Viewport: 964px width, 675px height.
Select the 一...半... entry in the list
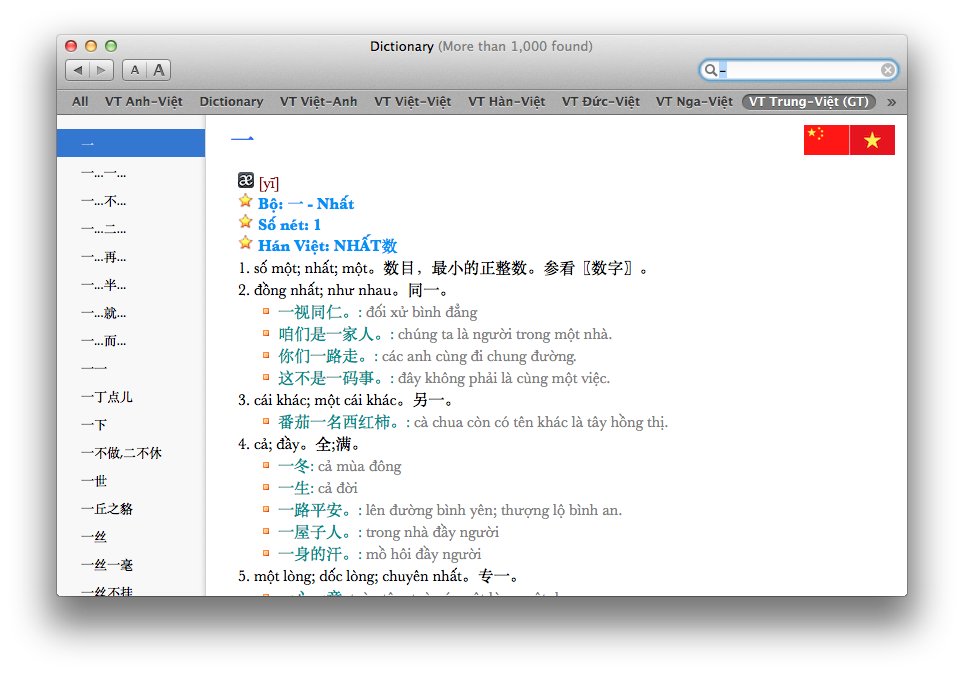point(131,285)
